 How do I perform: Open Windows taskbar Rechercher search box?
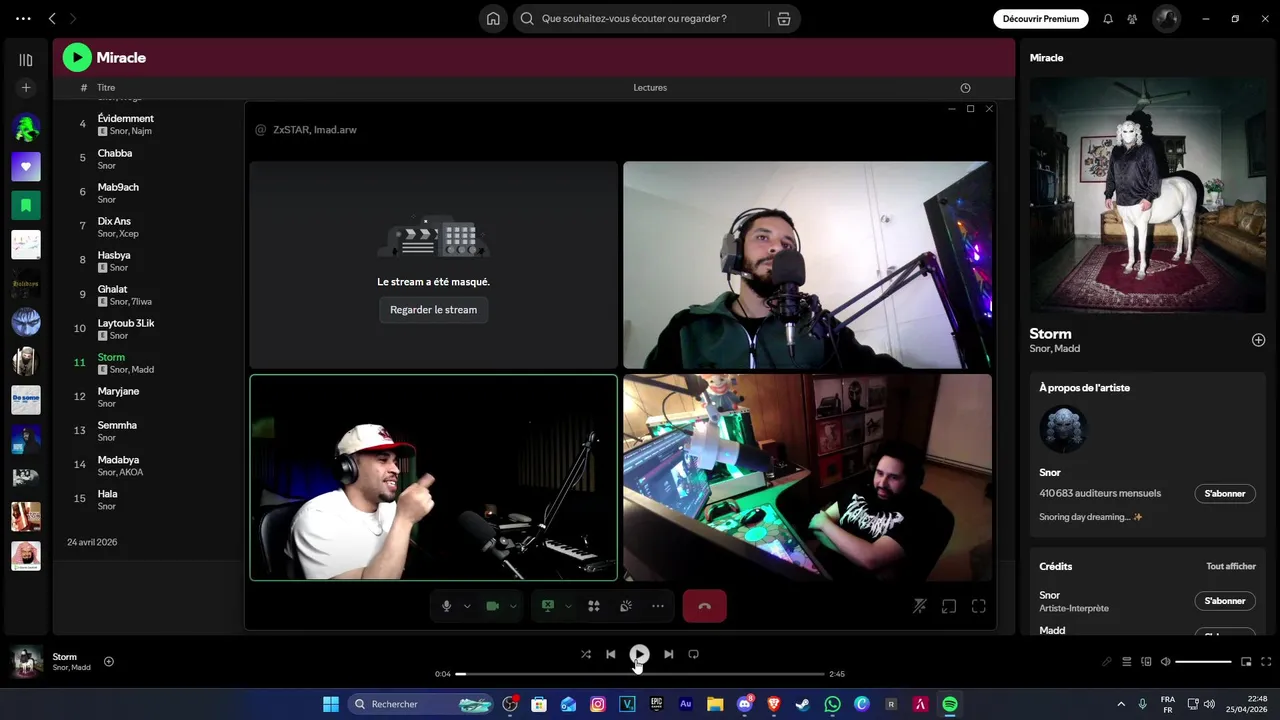pos(422,704)
